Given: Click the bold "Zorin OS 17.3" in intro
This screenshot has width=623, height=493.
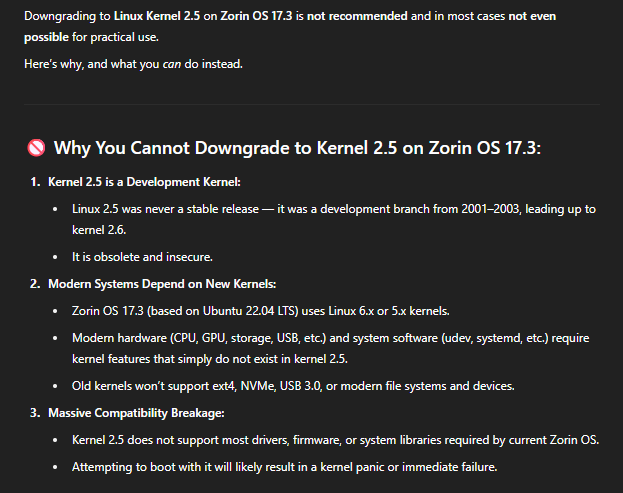Looking at the screenshot, I should (x=256, y=16).
